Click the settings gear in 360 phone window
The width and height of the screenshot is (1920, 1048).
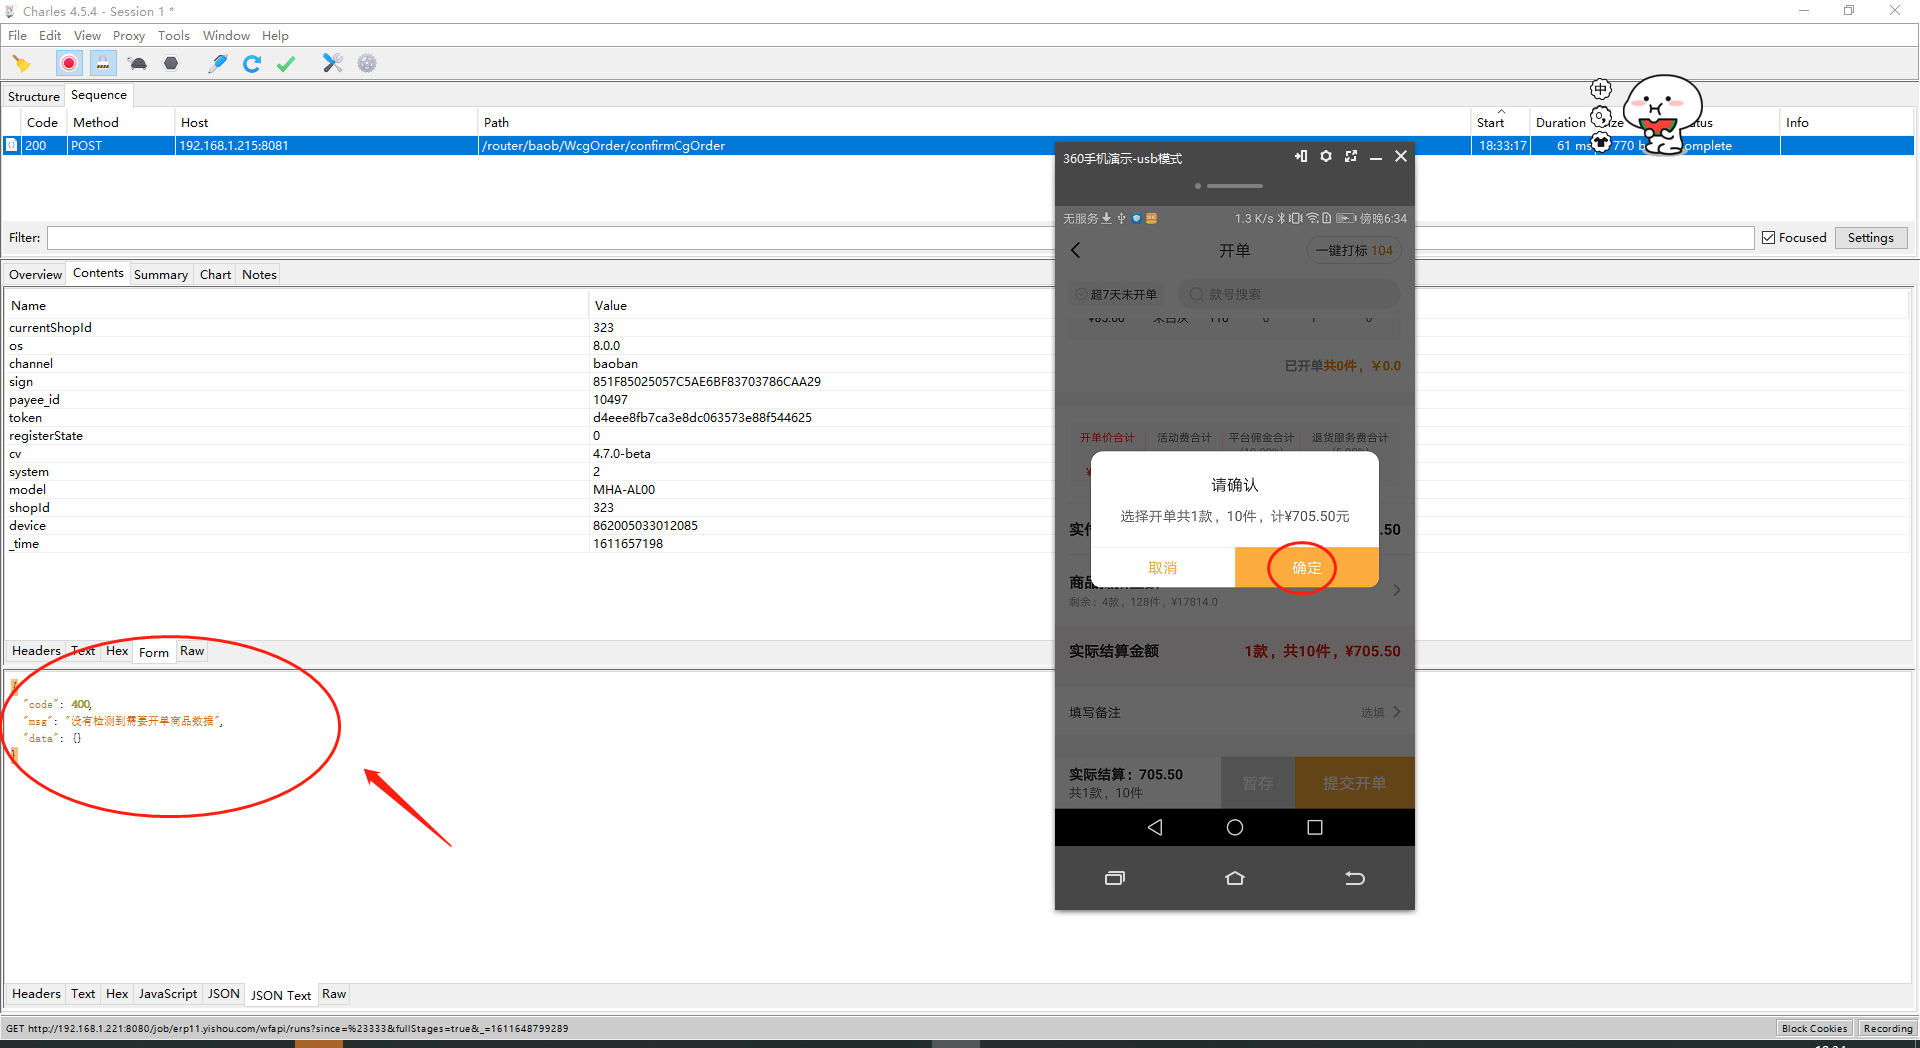click(1326, 157)
